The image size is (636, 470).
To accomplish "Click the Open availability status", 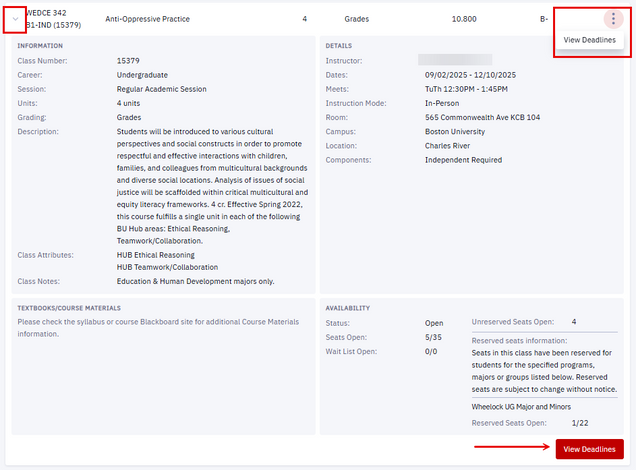I will pos(434,323).
